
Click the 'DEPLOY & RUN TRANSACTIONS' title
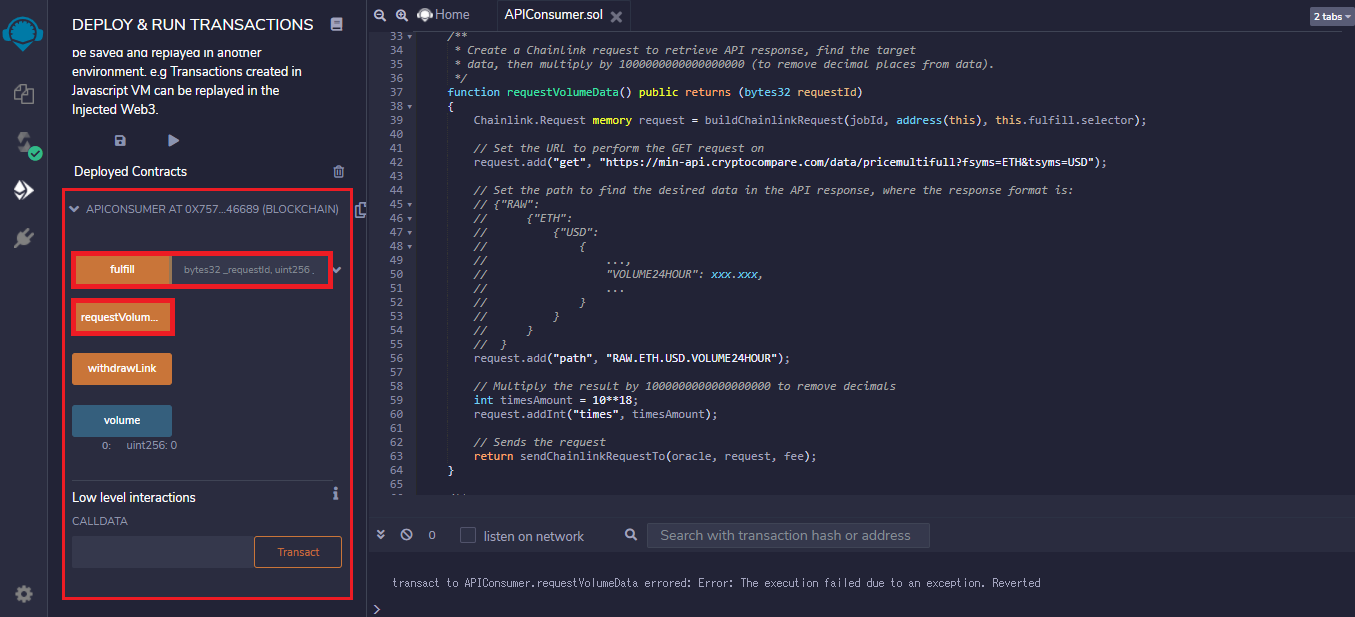(x=193, y=24)
